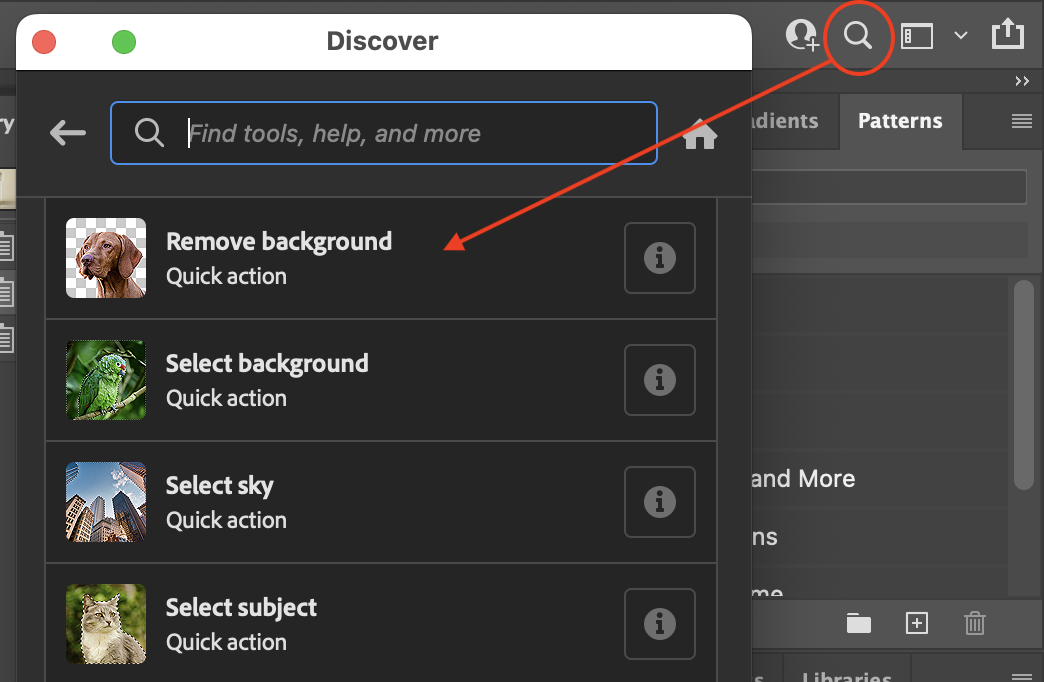
Task: Expand hidden panels with the double-chevron
Action: 1021,81
